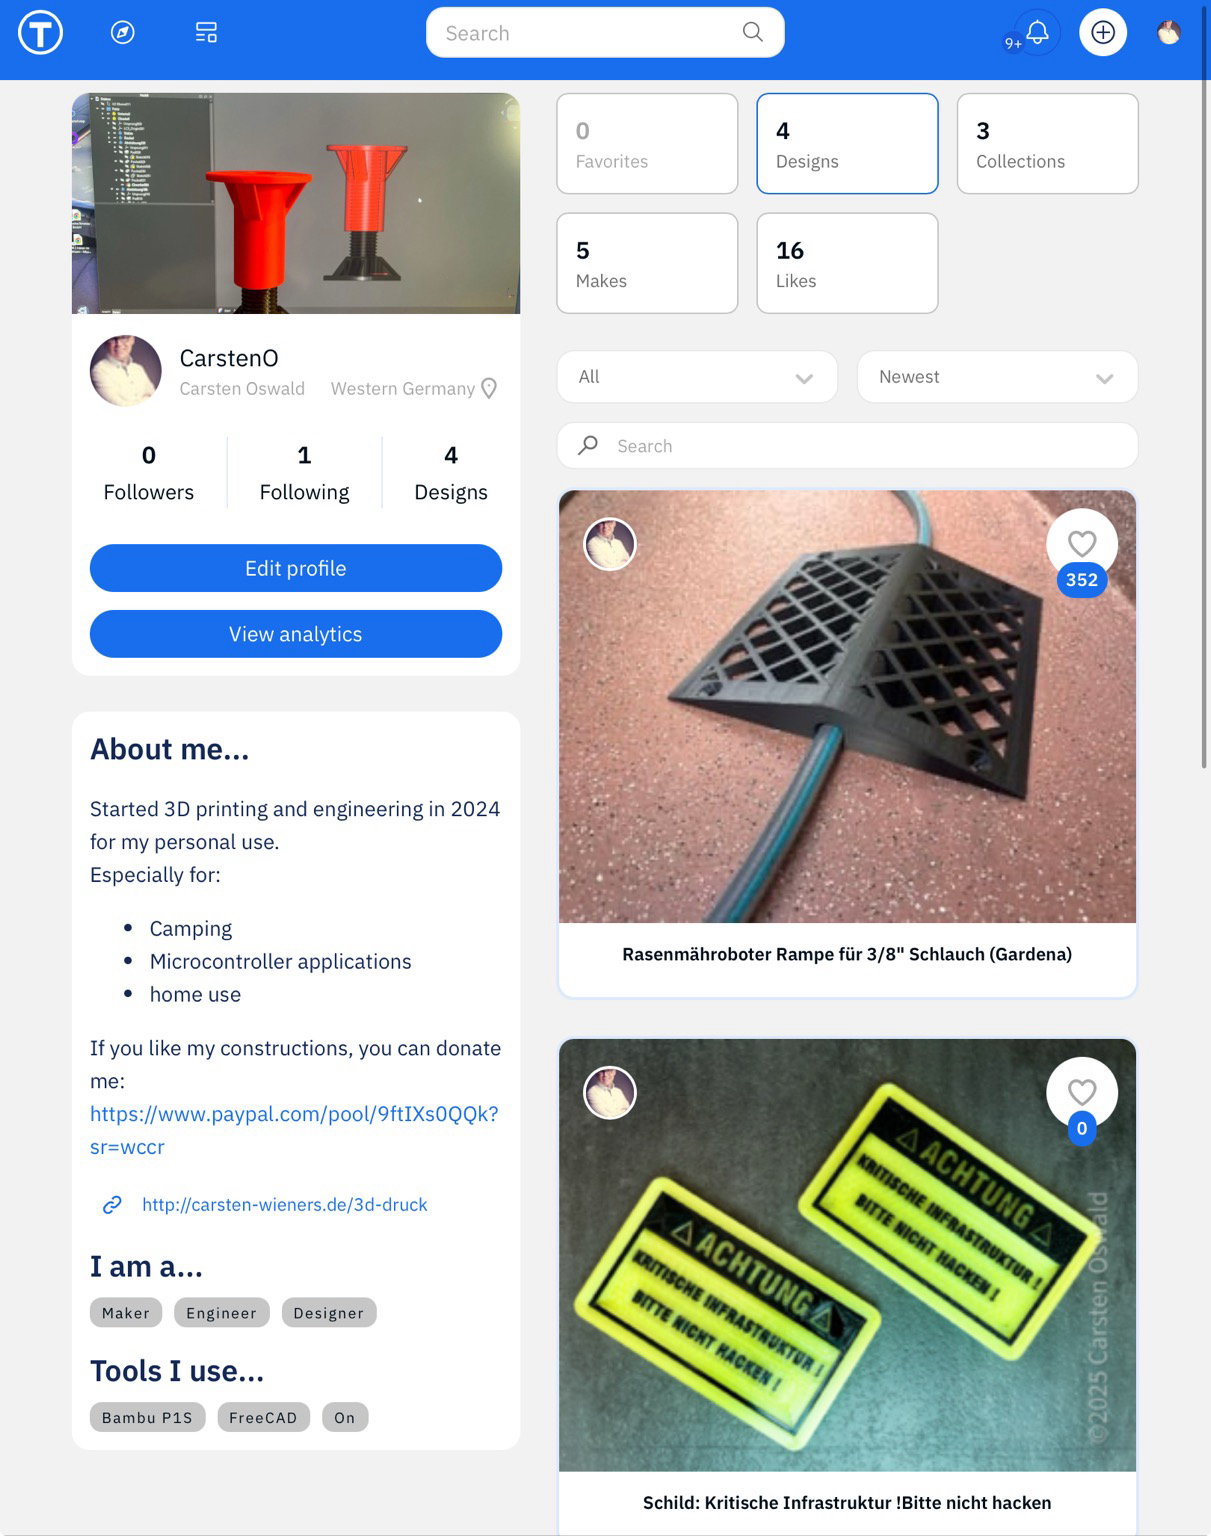This screenshot has height=1536, width=1211.
Task: Switch to the Makes tab
Action: [647, 263]
